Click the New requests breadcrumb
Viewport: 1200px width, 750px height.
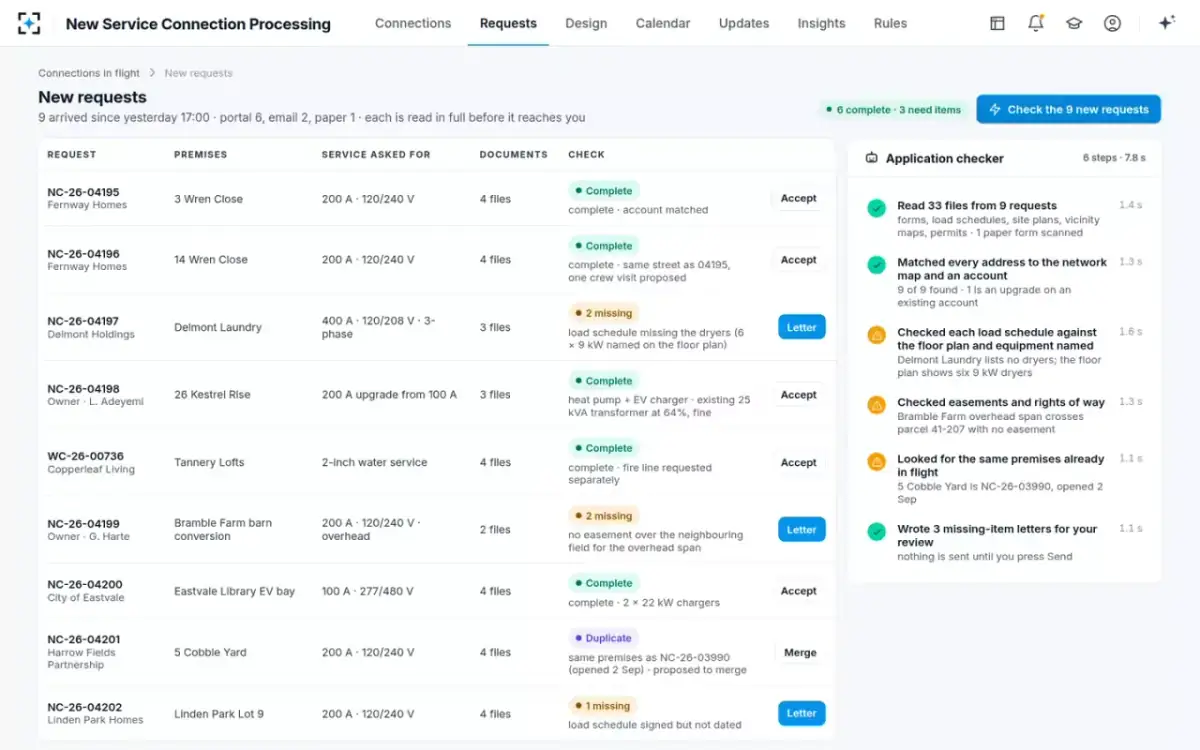pyautogui.click(x=198, y=73)
